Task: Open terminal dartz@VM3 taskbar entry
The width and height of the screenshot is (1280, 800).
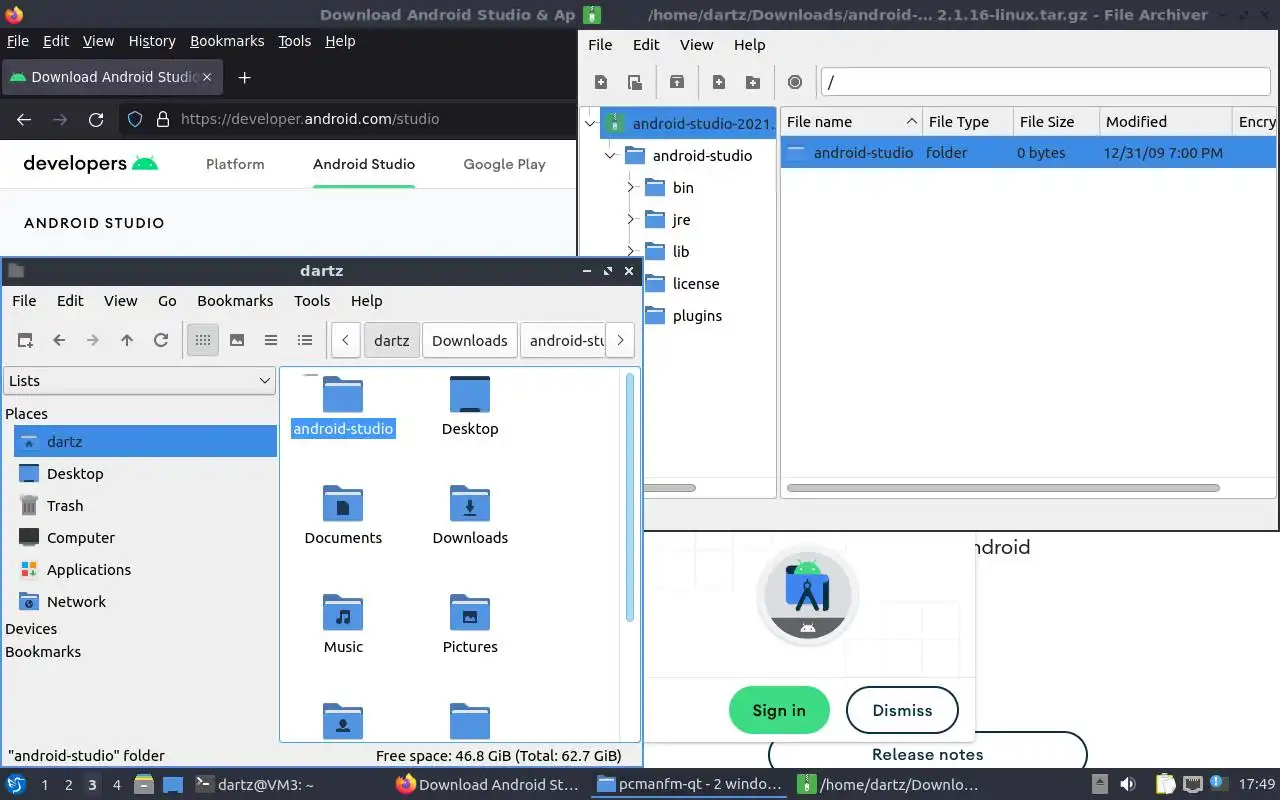Action: (x=254, y=784)
